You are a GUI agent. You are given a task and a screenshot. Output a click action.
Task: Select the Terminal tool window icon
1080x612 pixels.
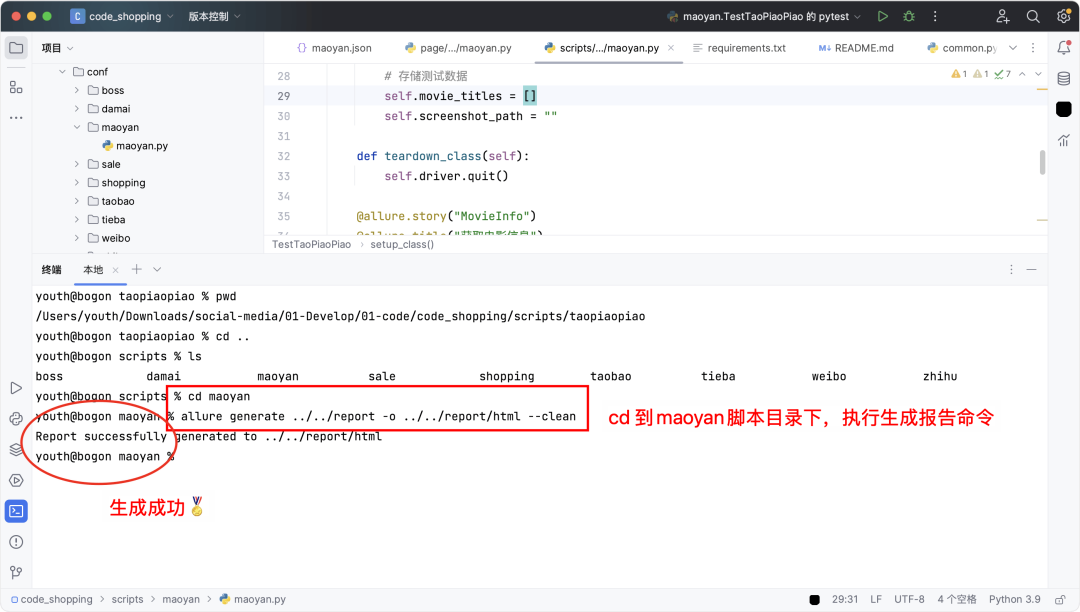(x=16, y=511)
